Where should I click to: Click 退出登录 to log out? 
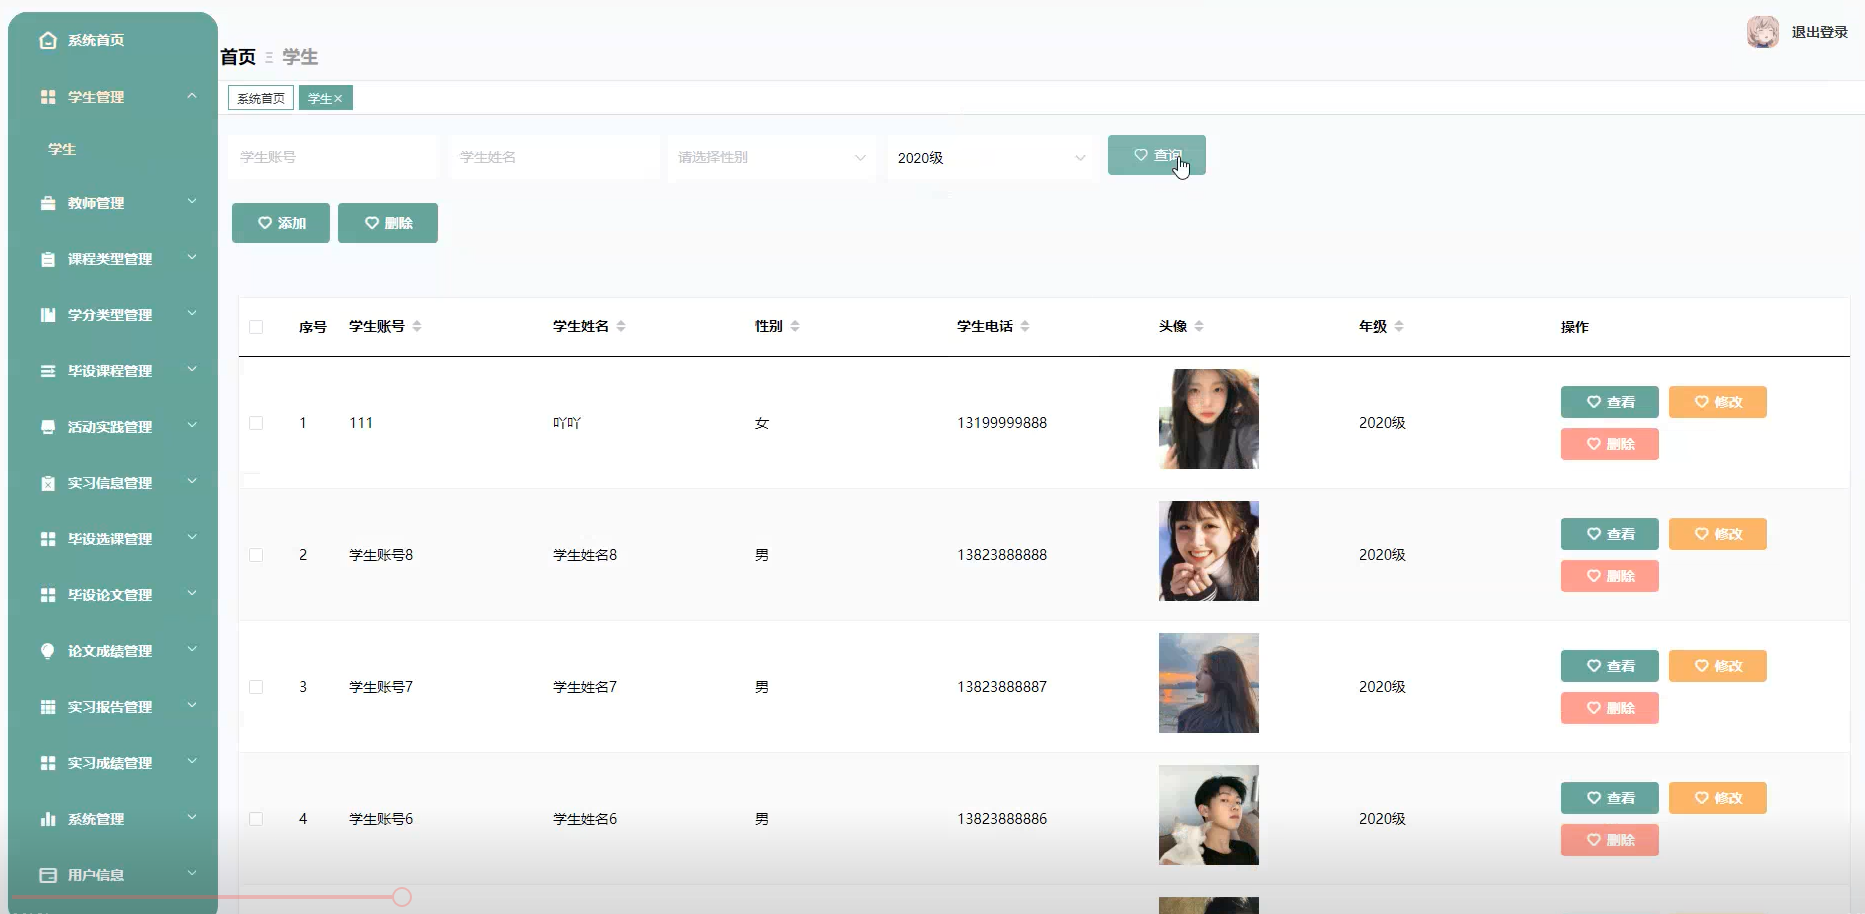1819,32
